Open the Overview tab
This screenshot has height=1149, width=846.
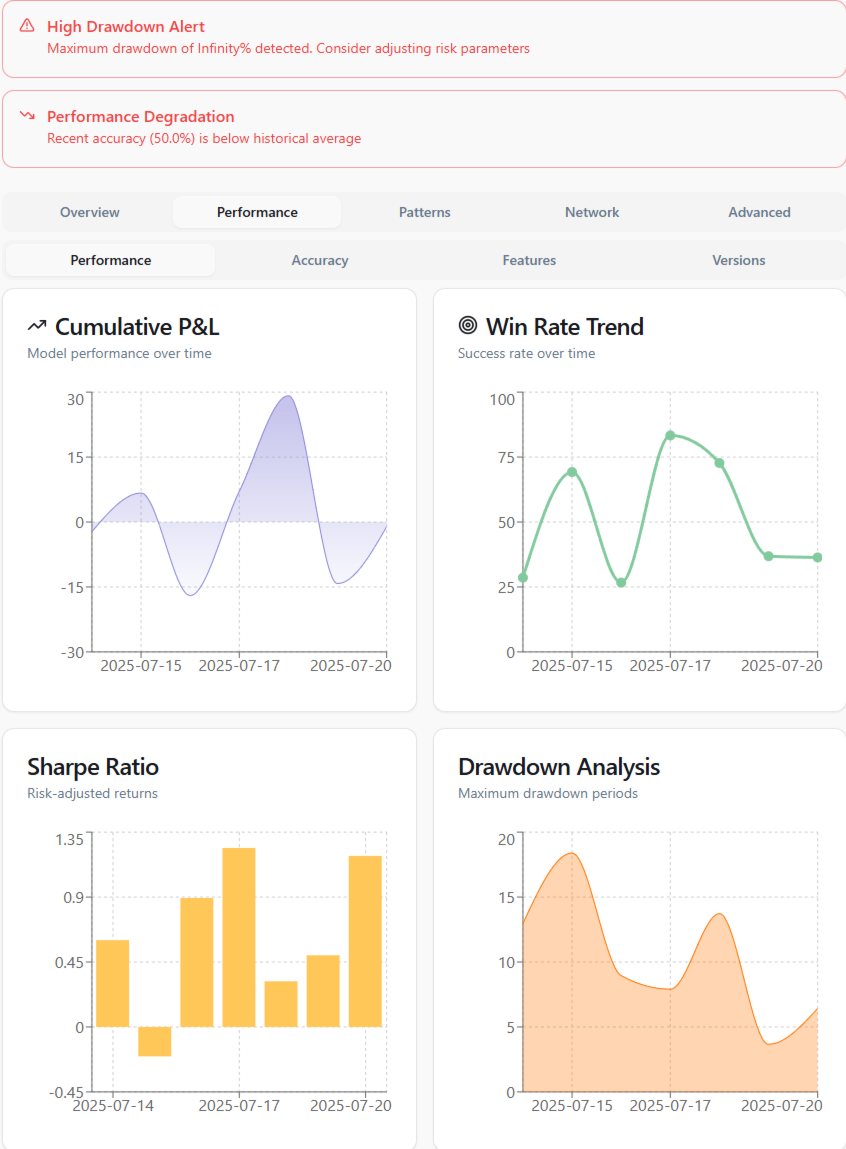90,212
